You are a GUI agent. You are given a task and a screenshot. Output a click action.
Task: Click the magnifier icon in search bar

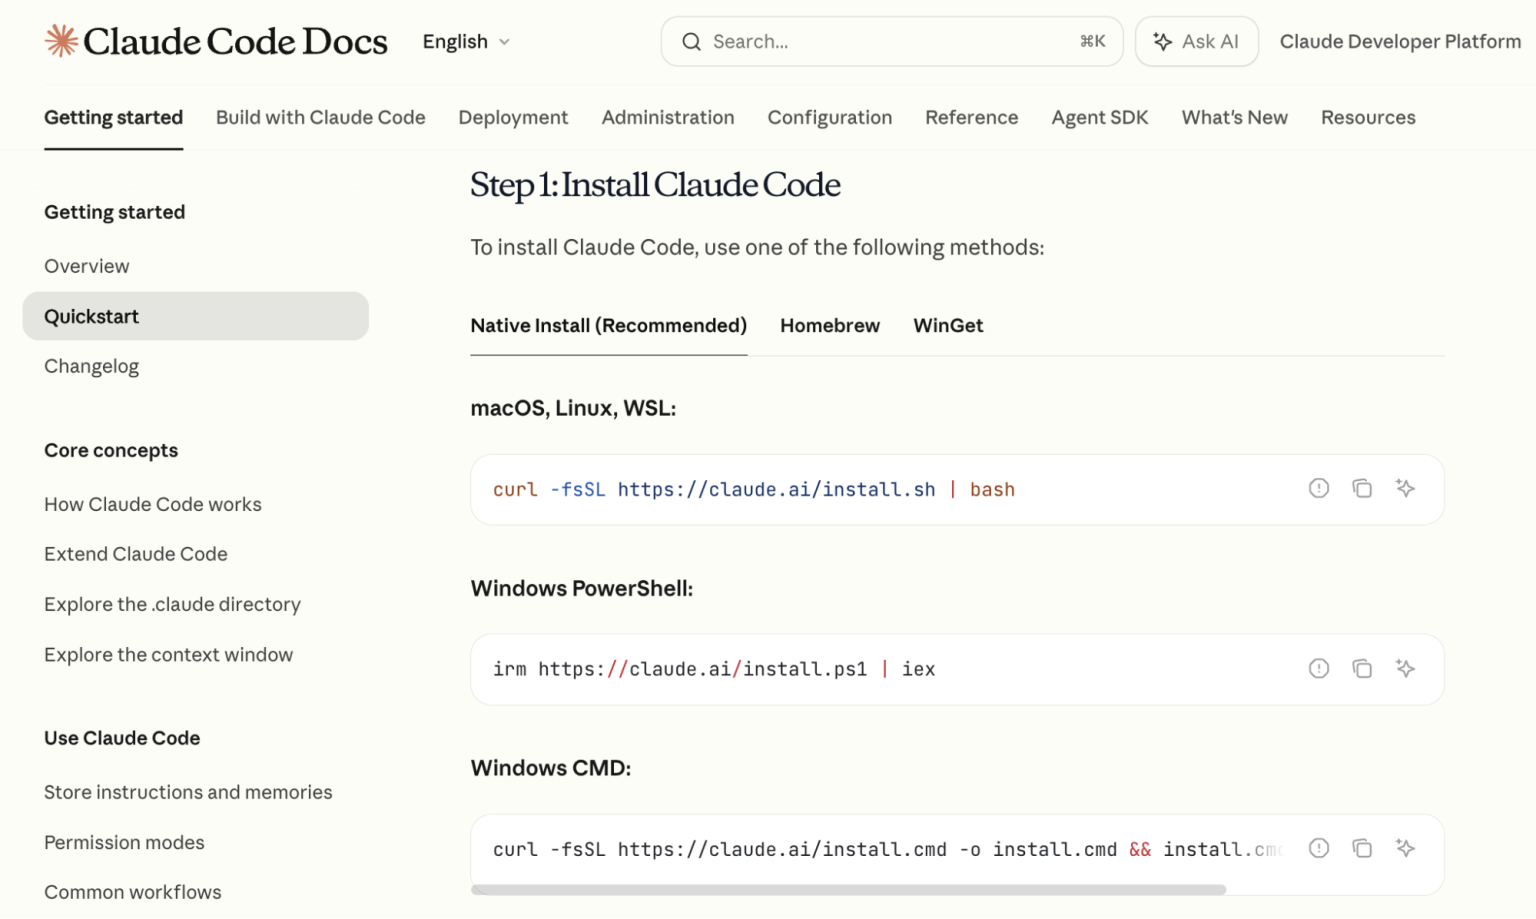click(691, 42)
